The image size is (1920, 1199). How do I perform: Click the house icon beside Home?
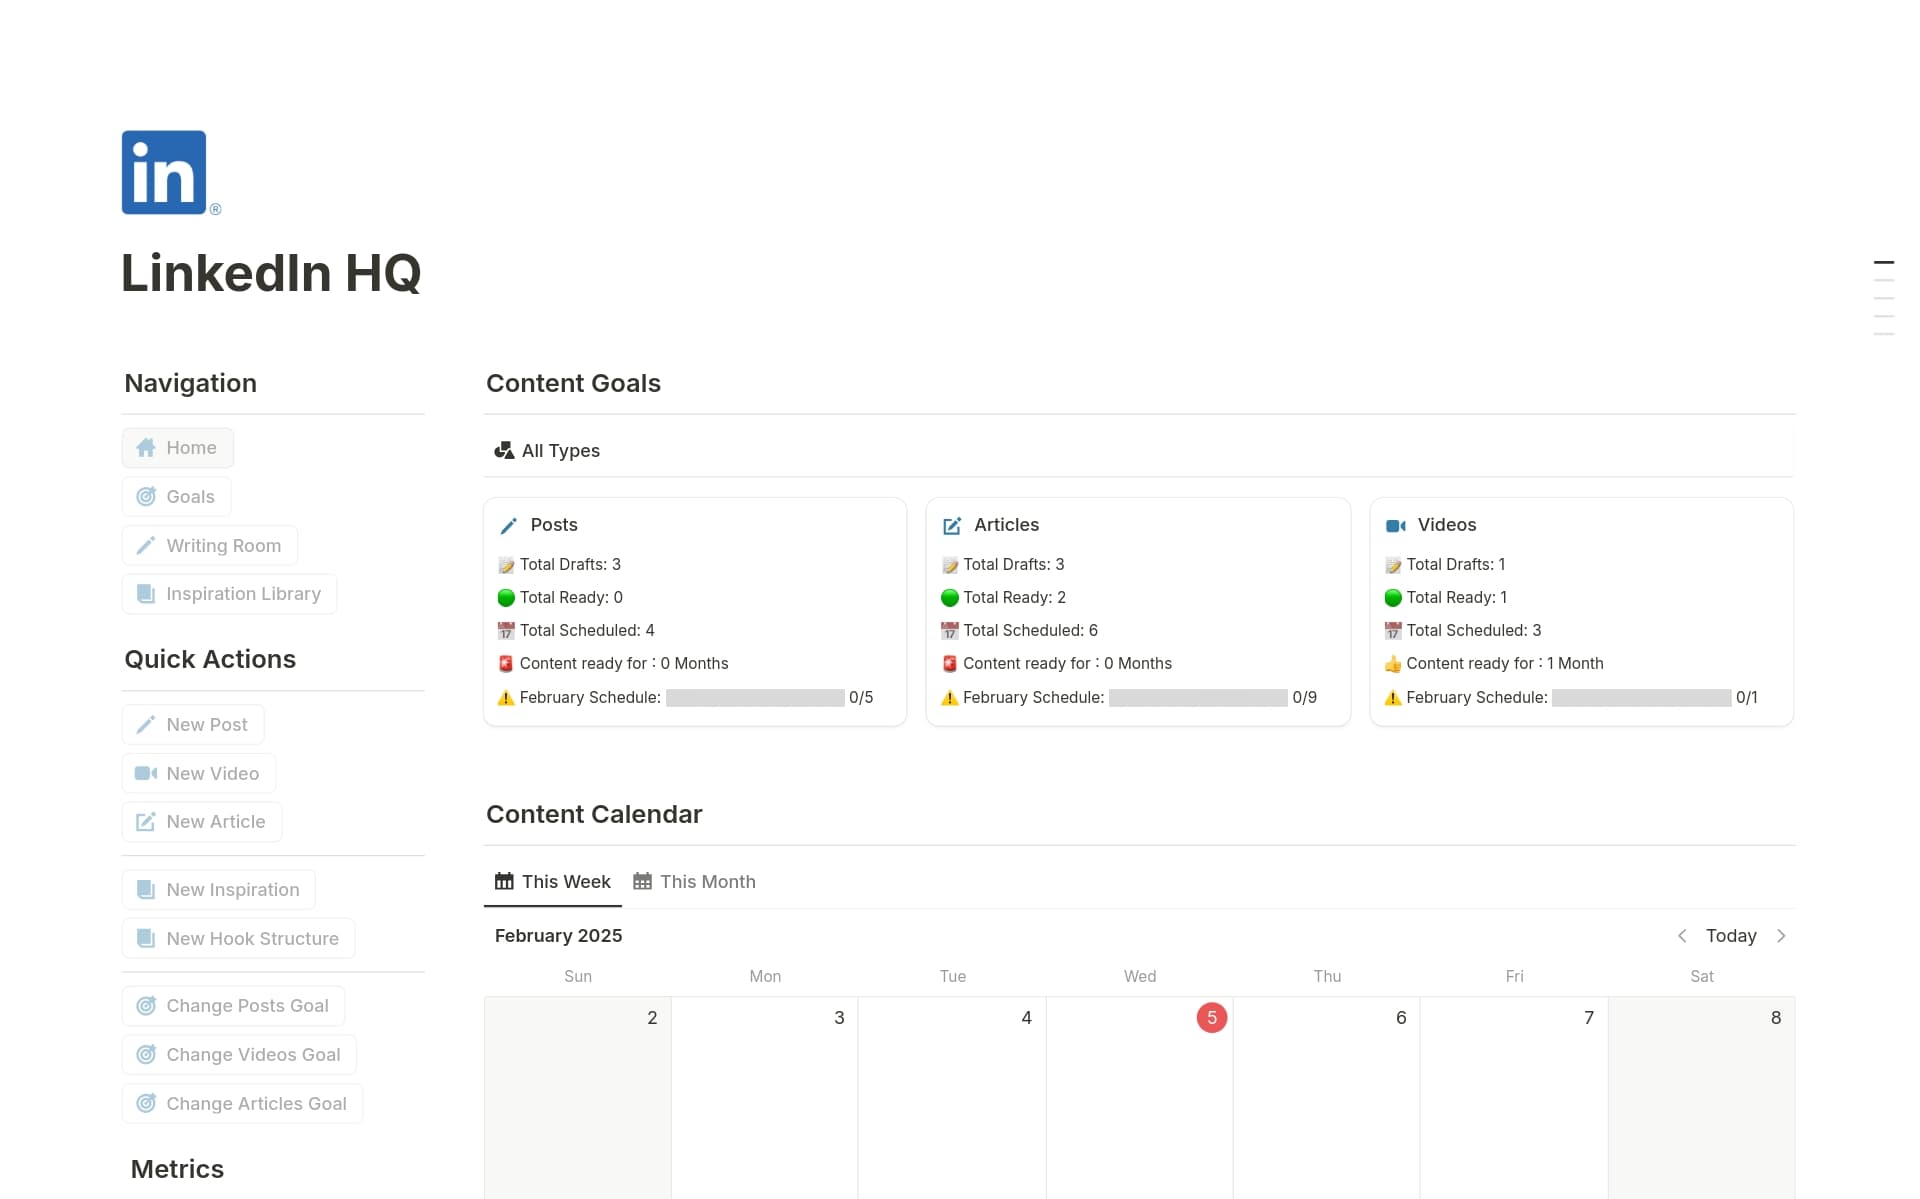coord(146,448)
